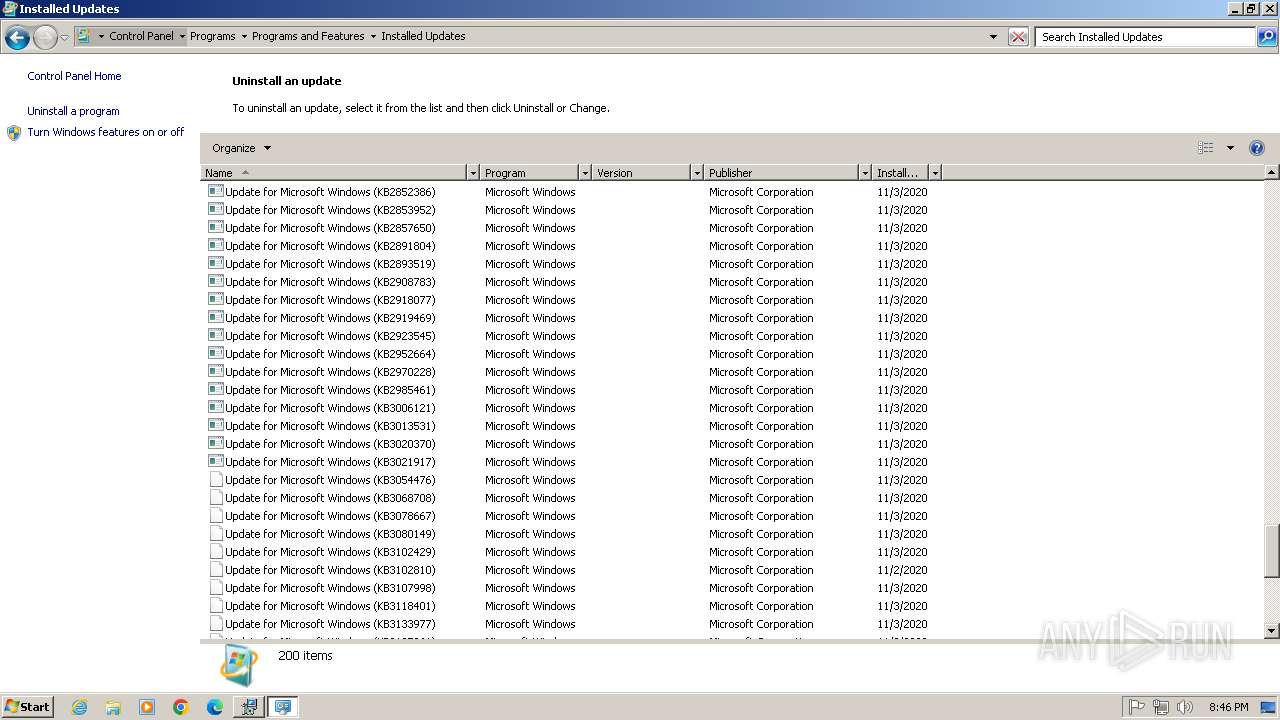This screenshot has width=1280, height=720.
Task: Open the Name column filter dropdown
Action: 473,173
